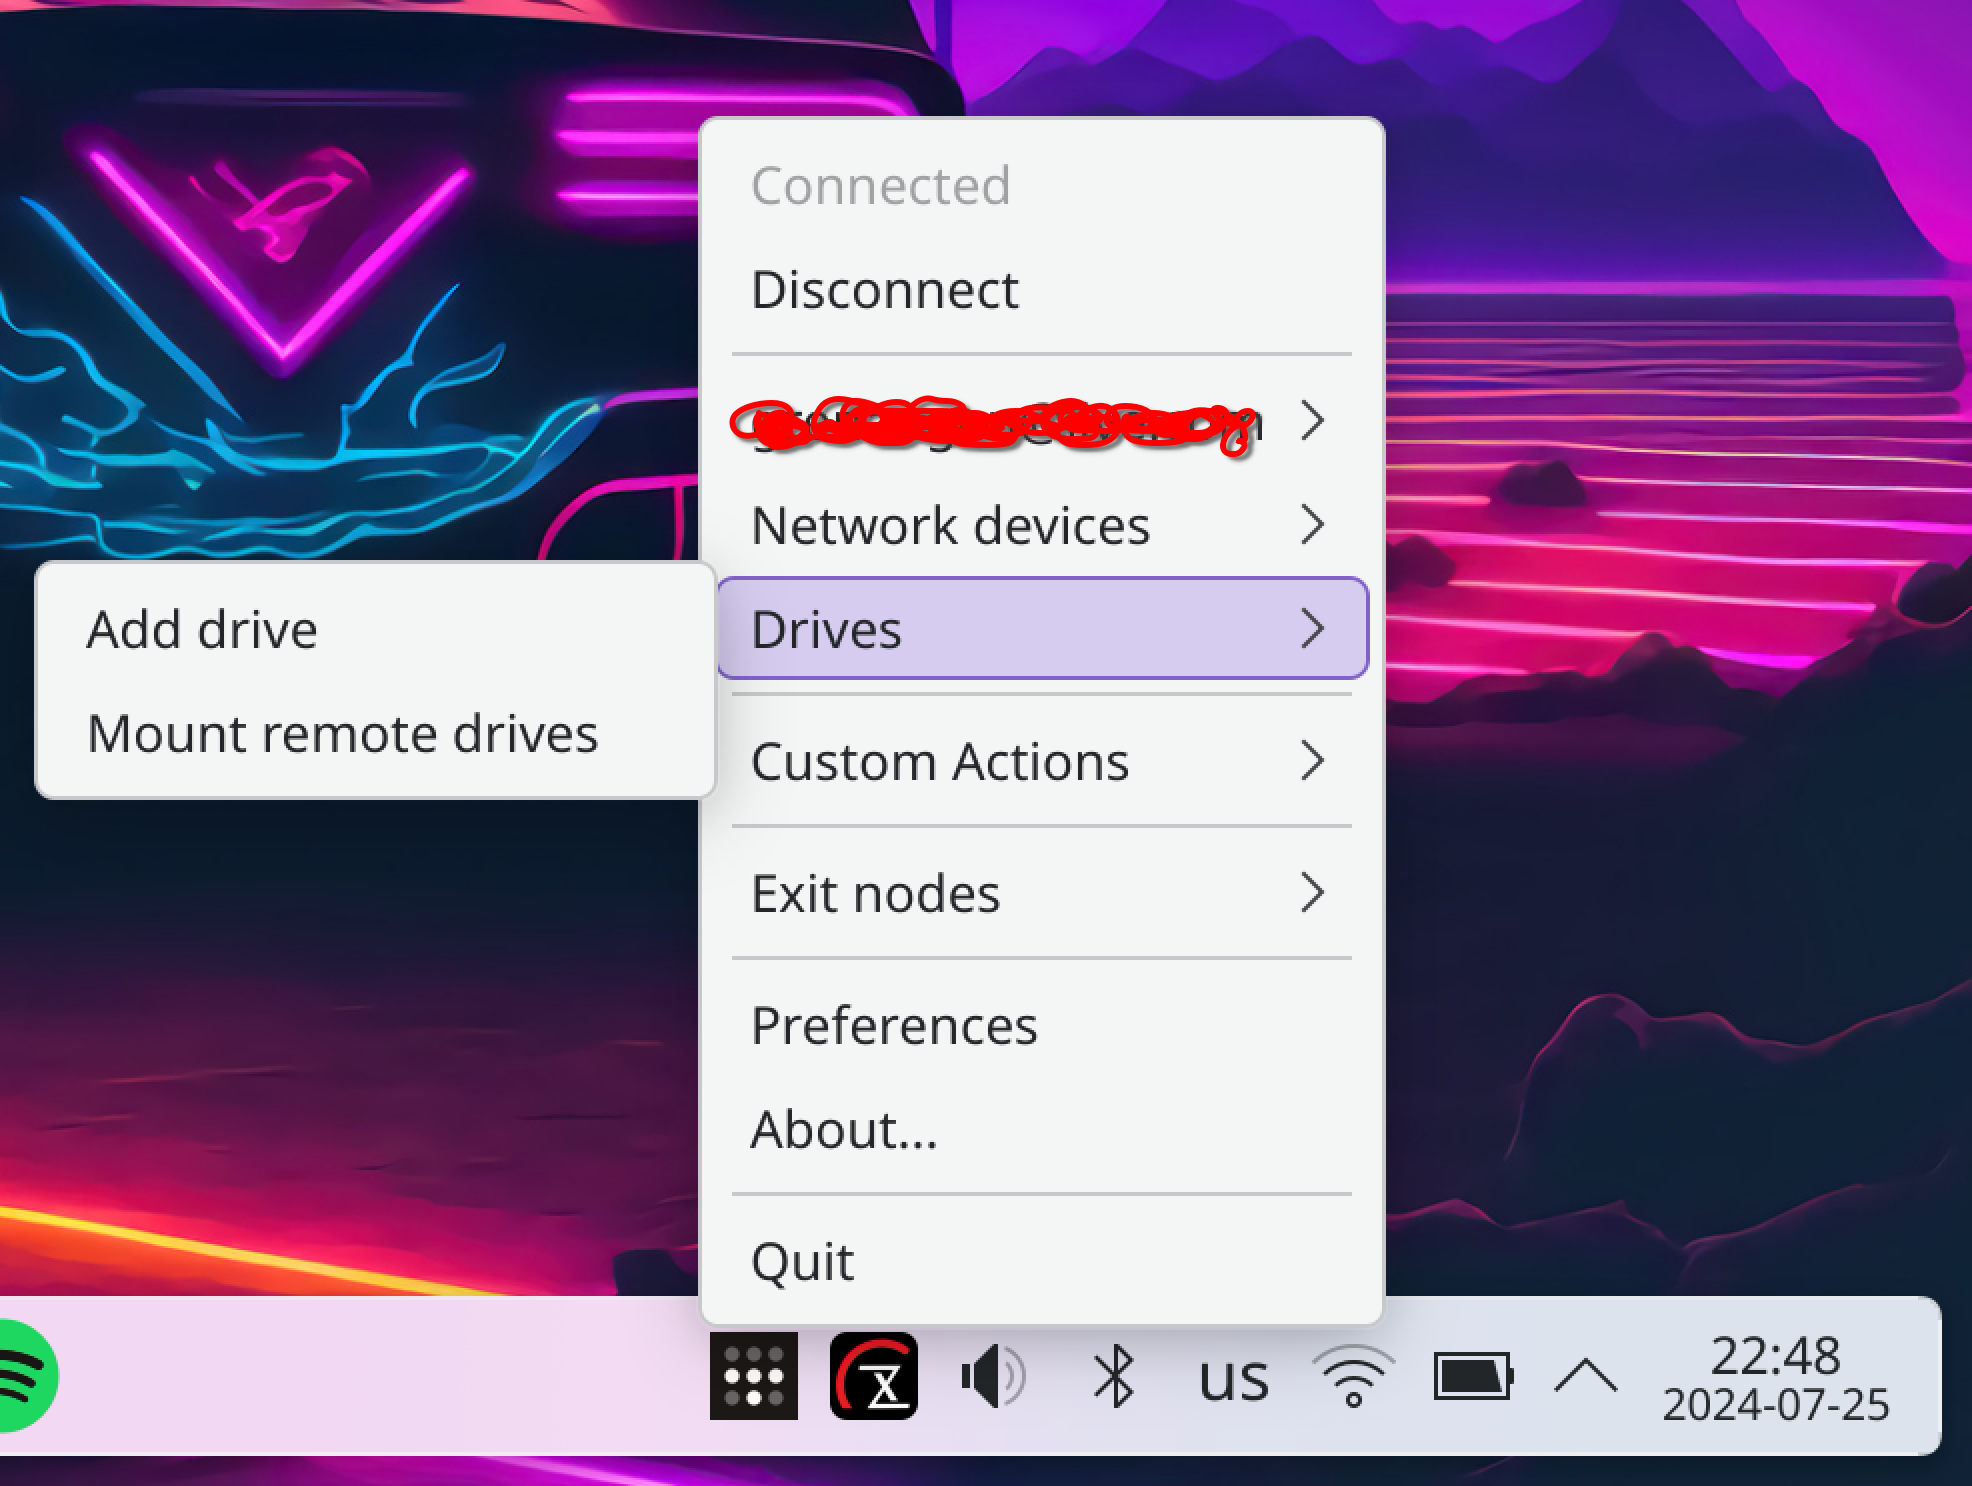Click About in the Tailscale menu
This screenshot has width=1972, height=1486.
tap(844, 1129)
